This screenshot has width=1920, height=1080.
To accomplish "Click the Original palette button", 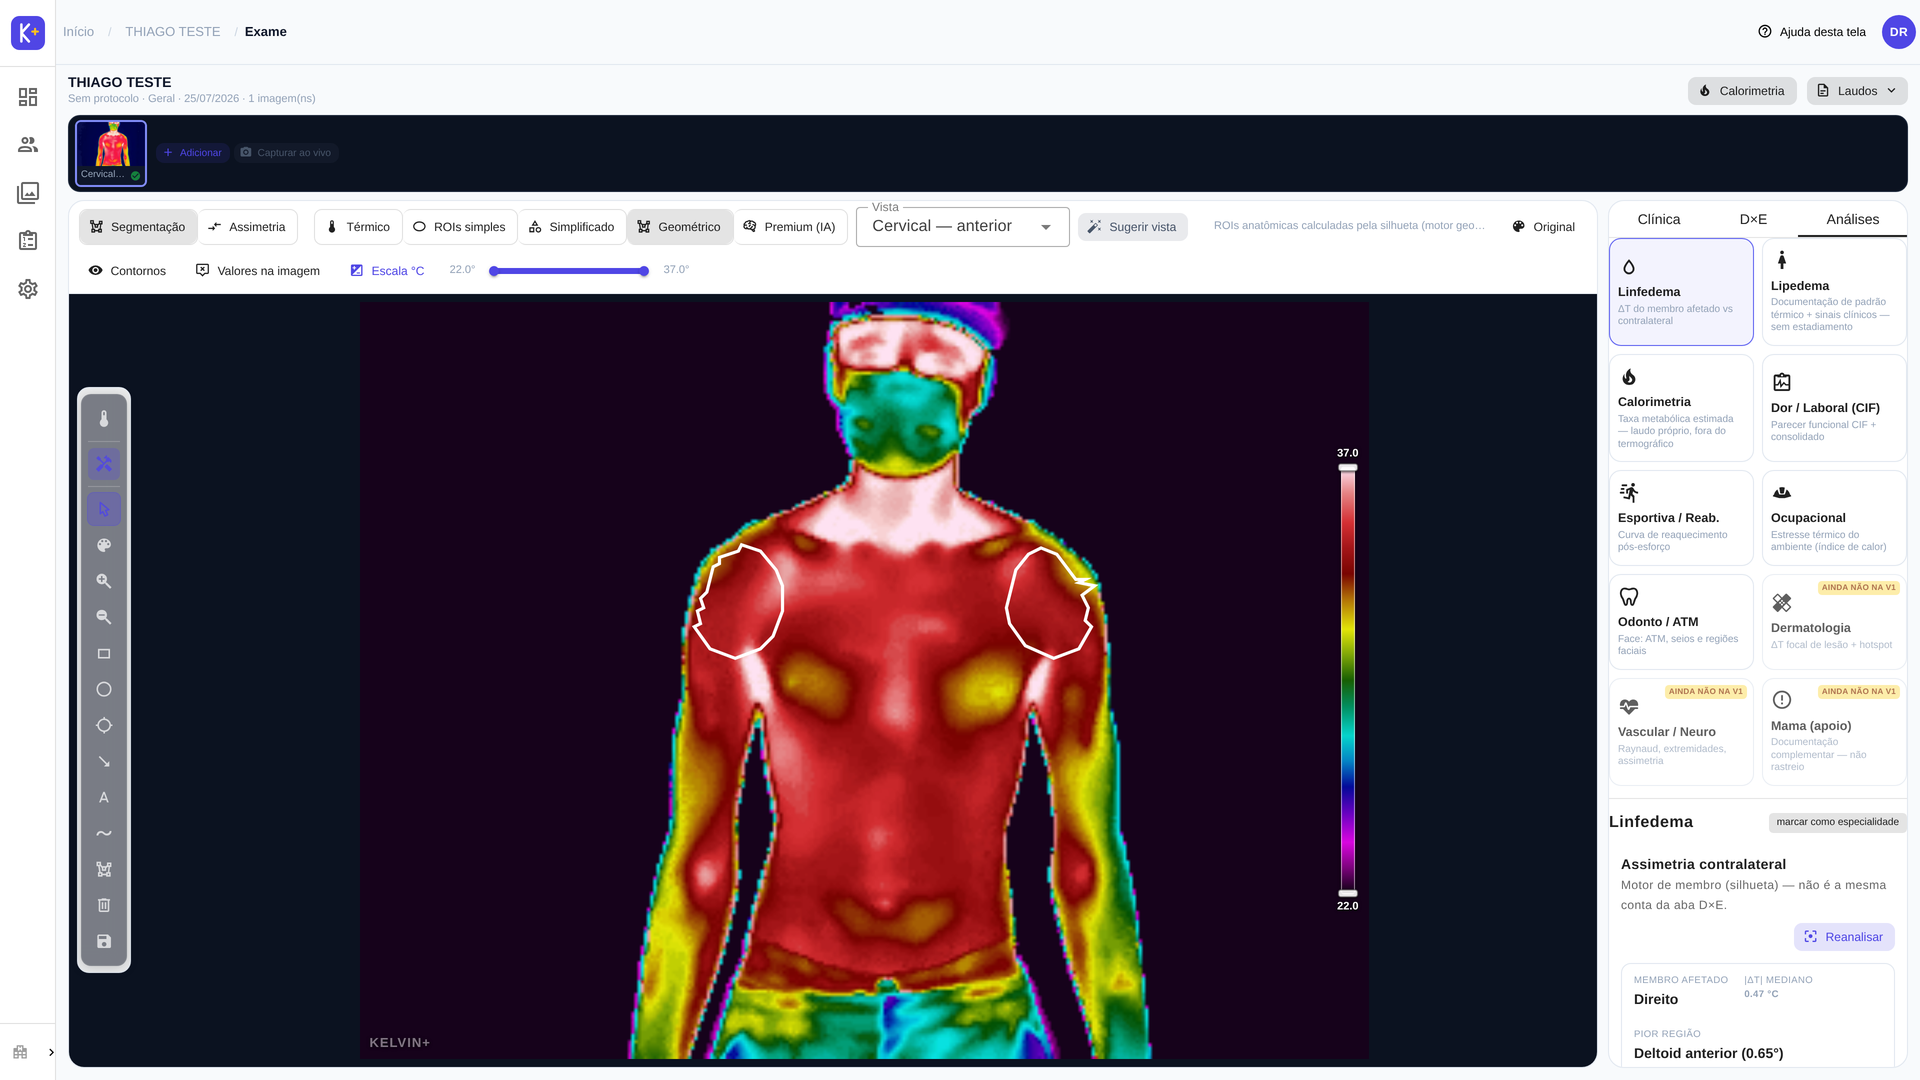I will click(1544, 227).
